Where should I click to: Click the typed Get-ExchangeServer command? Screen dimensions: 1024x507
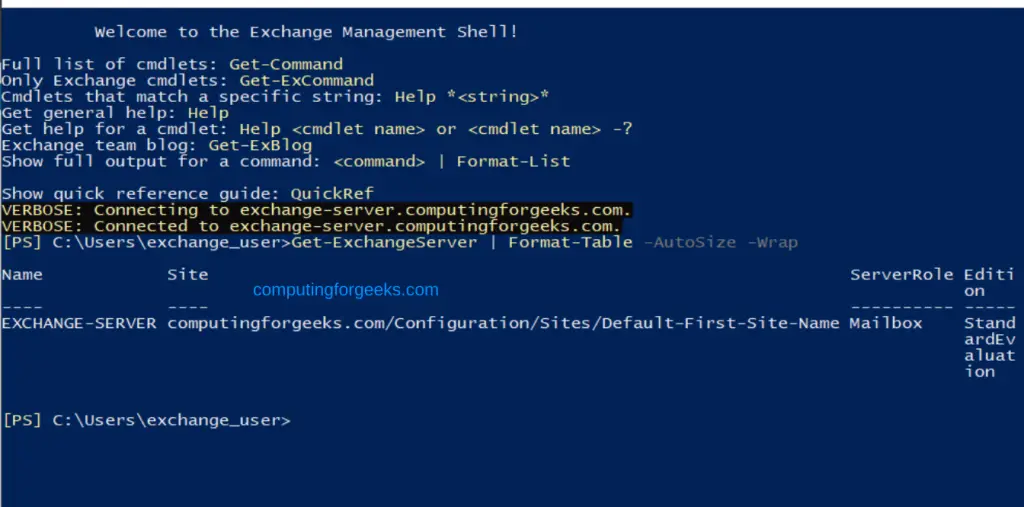pyautogui.click(x=384, y=242)
